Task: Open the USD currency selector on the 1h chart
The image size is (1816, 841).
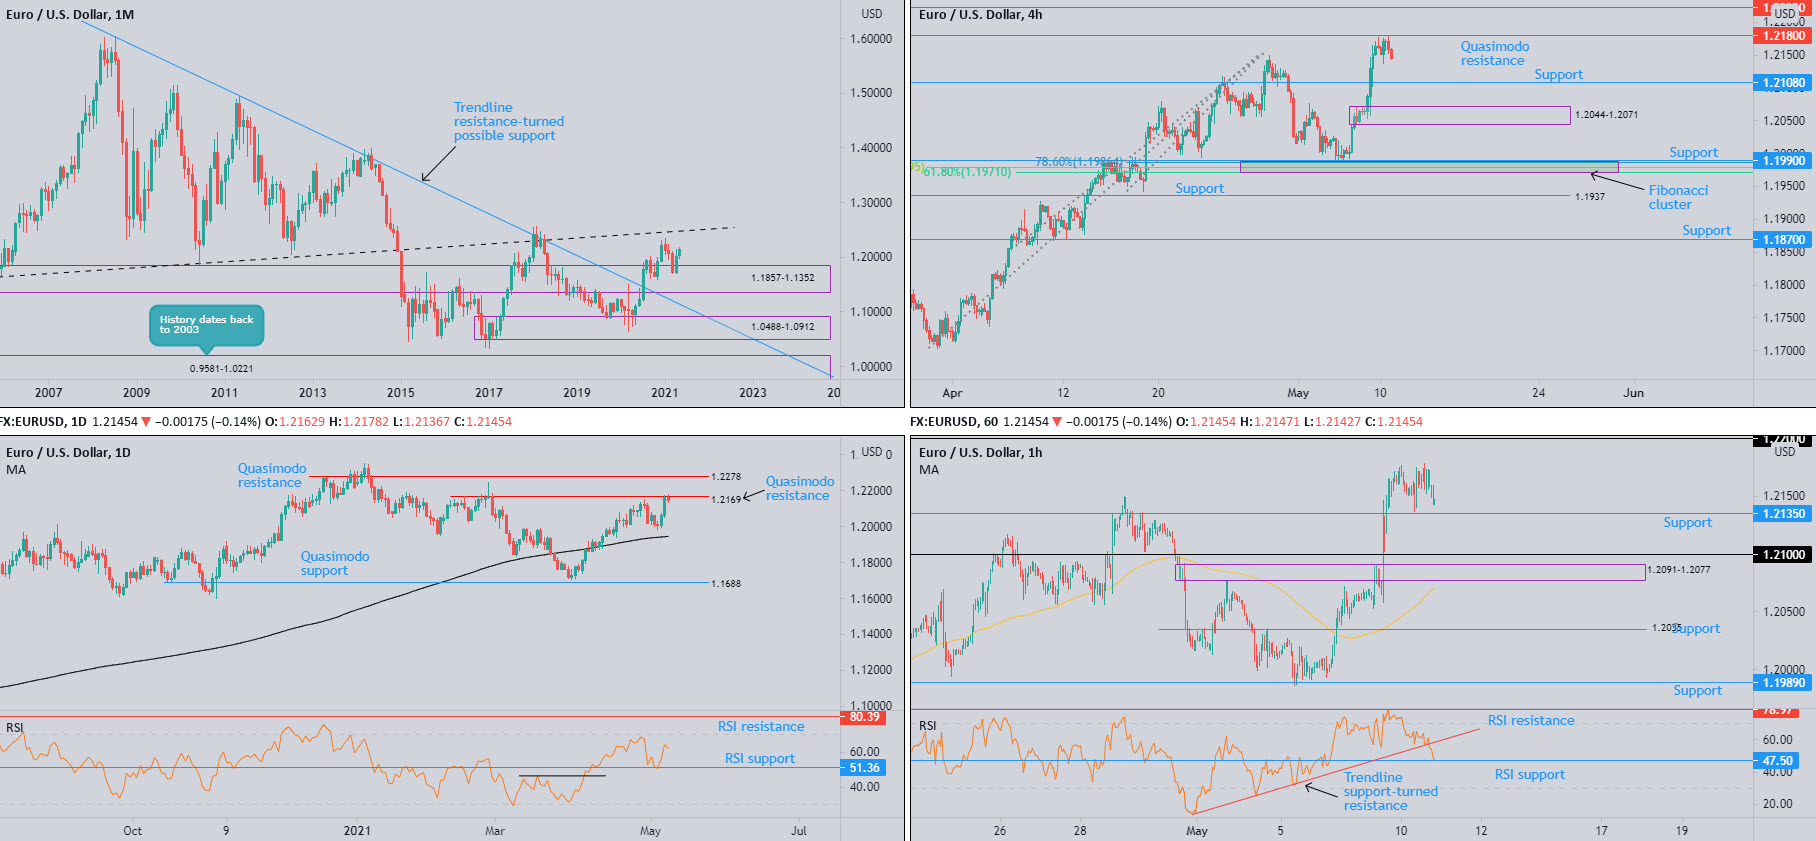Action: point(1784,452)
